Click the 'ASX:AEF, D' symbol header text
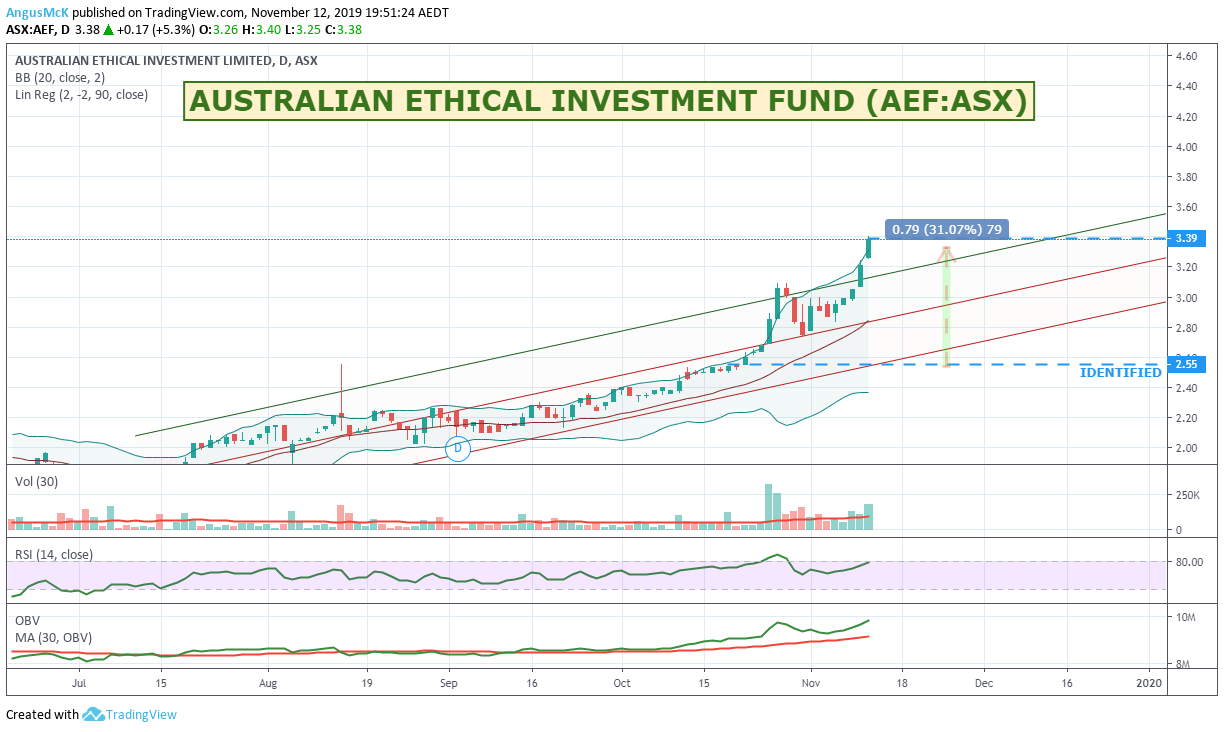Image resolution: width=1224 pixels, height=732 pixels. (38, 29)
